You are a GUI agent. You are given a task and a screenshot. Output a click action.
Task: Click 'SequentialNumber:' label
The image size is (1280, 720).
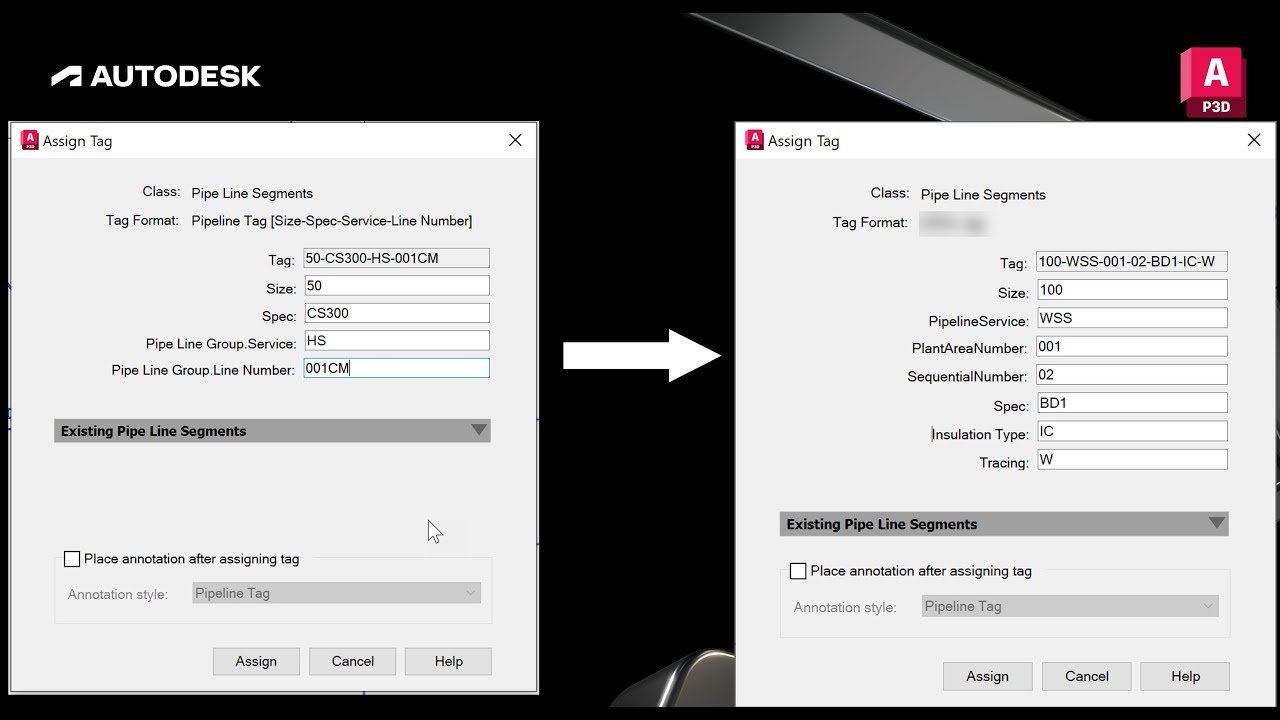click(967, 377)
